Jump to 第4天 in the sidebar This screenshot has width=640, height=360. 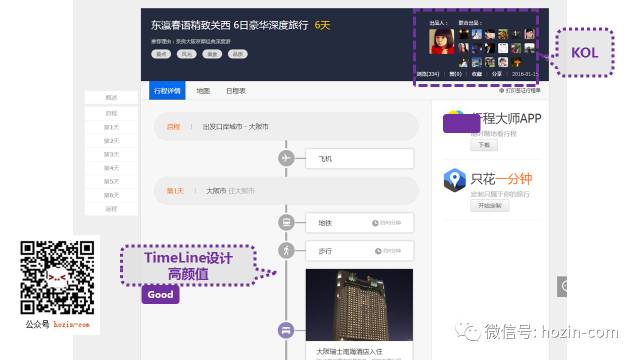coord(111,168)
